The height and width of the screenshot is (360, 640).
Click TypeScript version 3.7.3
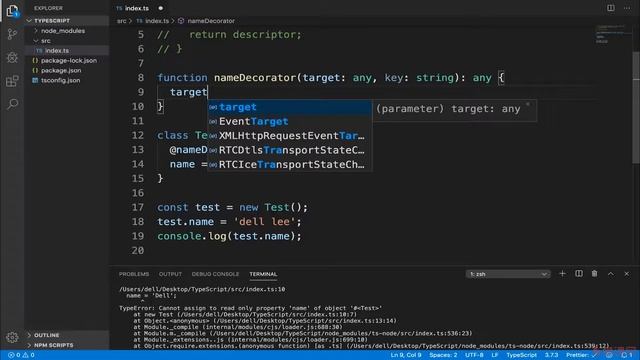(551, 355)
